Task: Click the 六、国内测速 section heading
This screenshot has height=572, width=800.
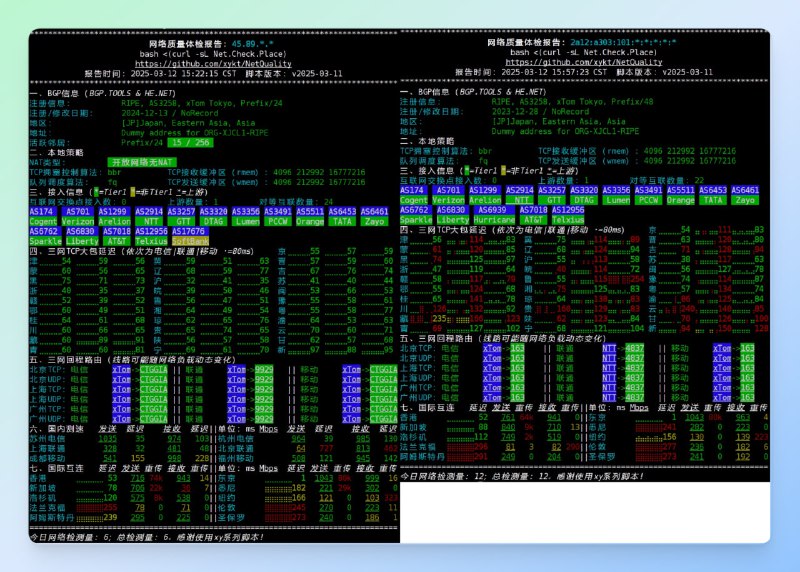Action: coord(56,428)
